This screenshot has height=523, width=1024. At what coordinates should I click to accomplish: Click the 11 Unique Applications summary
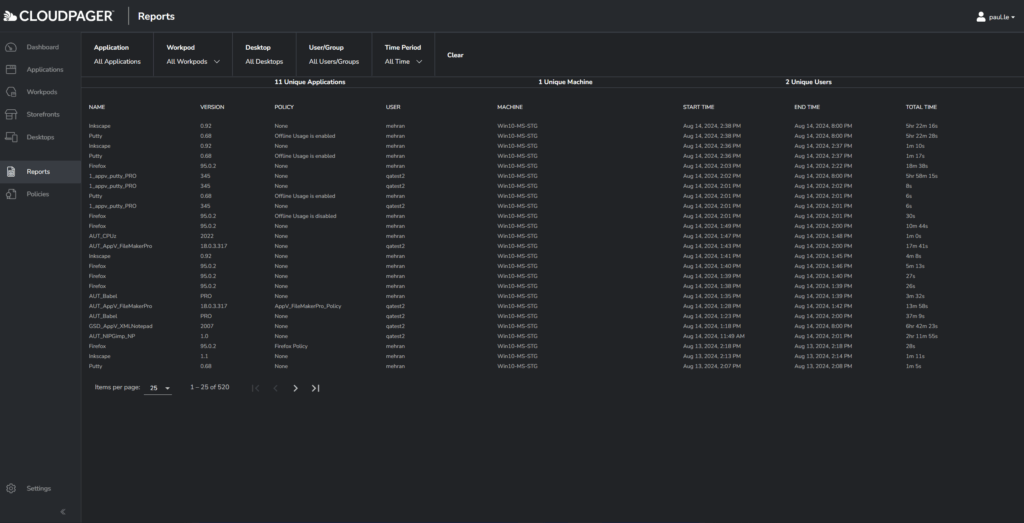click(310, 82)
